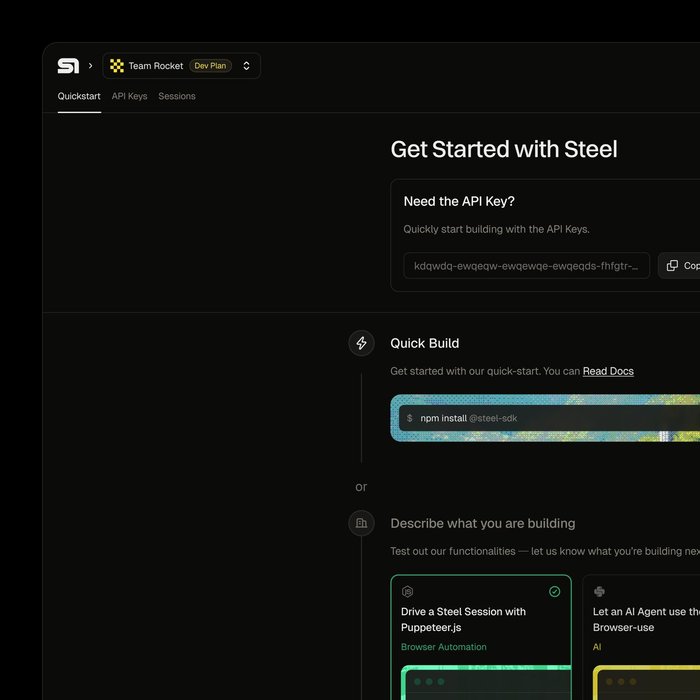The width and height of the screenshot is (700, 700).
Task: Click the Team Rocket checkered avatar icon
Action: pos(117,66)
